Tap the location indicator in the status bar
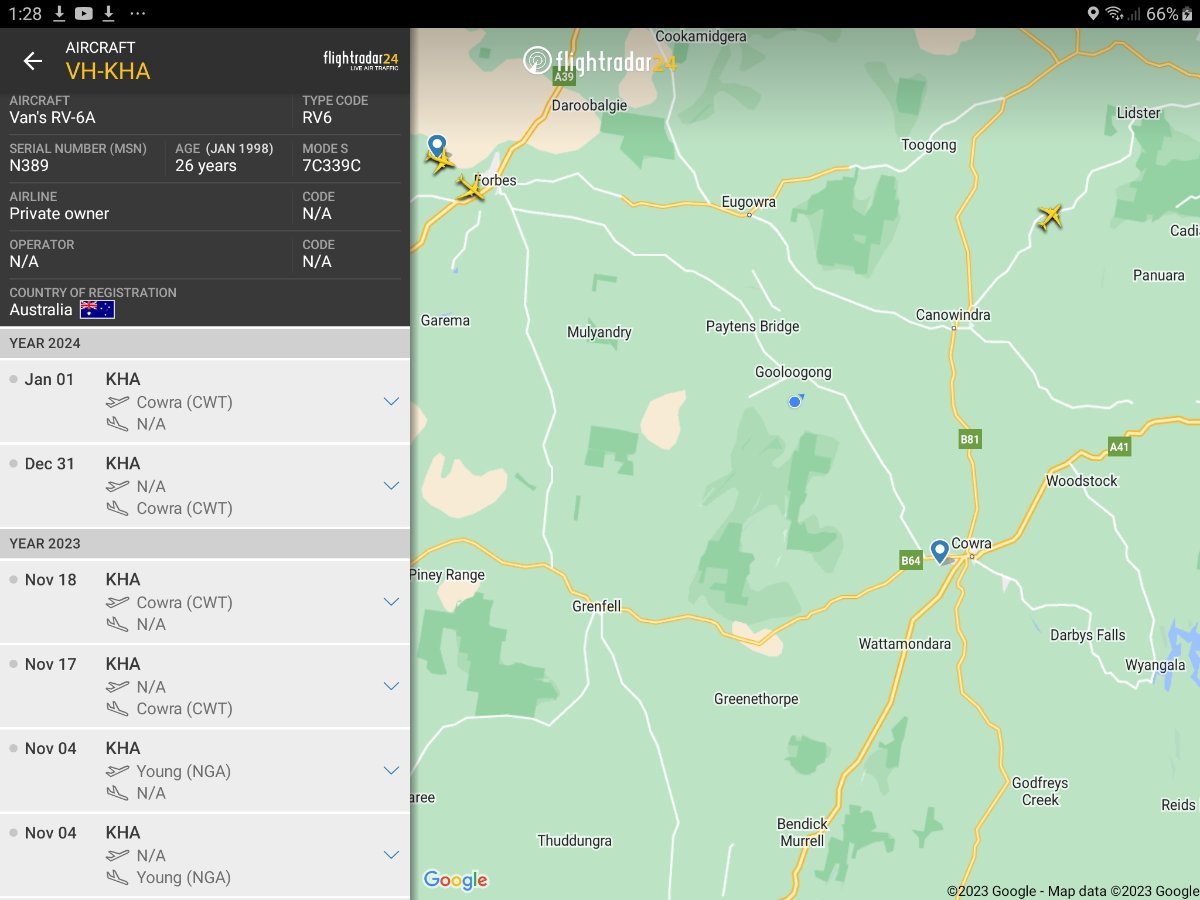This screenshot has width=1200, height=900. coord(1093,14)
